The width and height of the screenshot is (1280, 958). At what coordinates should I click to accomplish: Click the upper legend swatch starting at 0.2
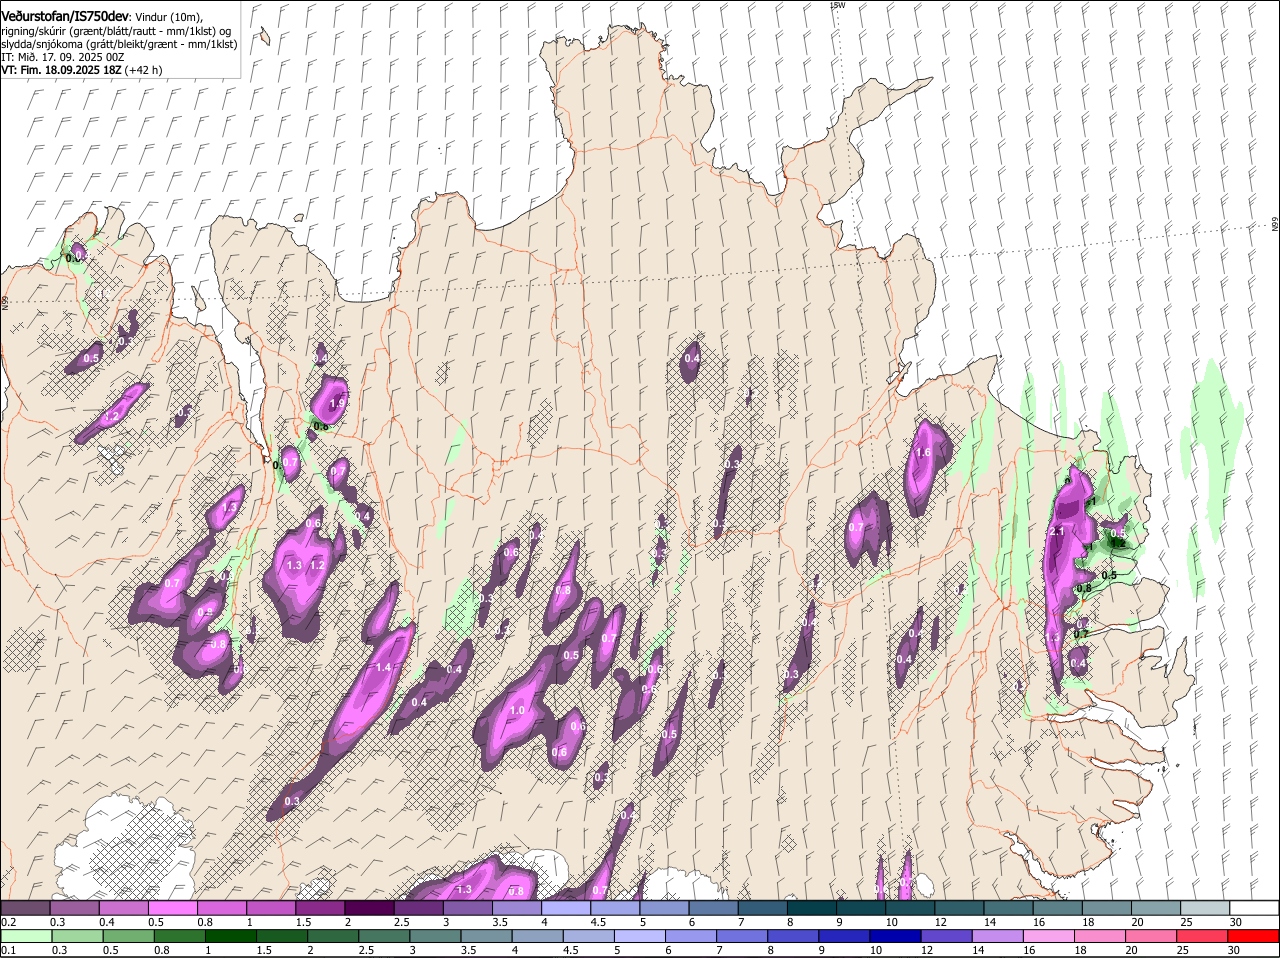(x=25, y=907)
